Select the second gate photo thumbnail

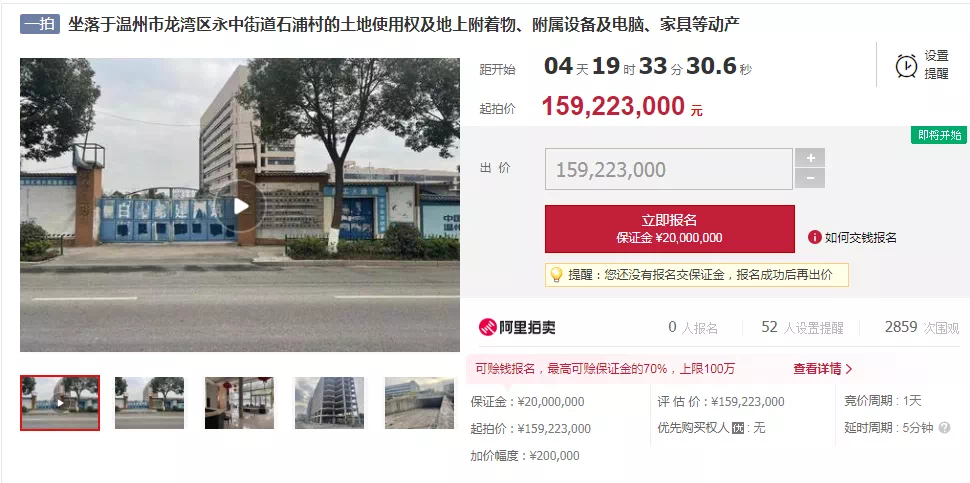pos(149,403)
